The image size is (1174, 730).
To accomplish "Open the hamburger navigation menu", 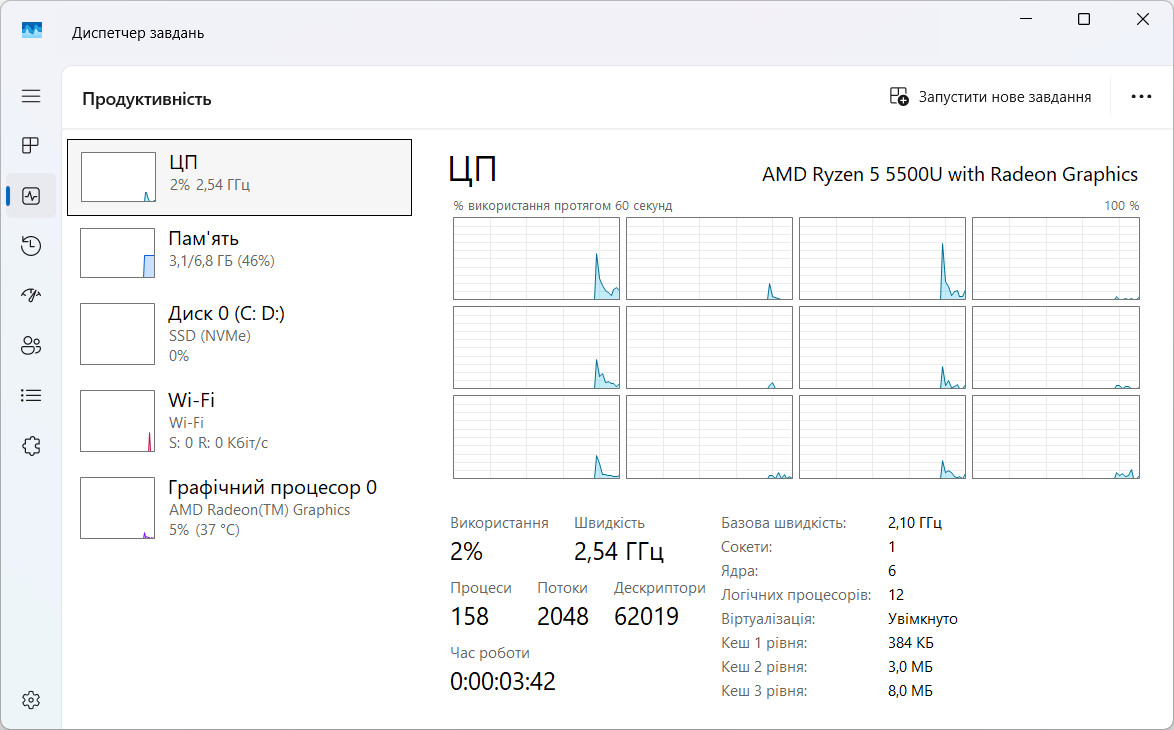I will pyautogui.click(x=31, y=96).
